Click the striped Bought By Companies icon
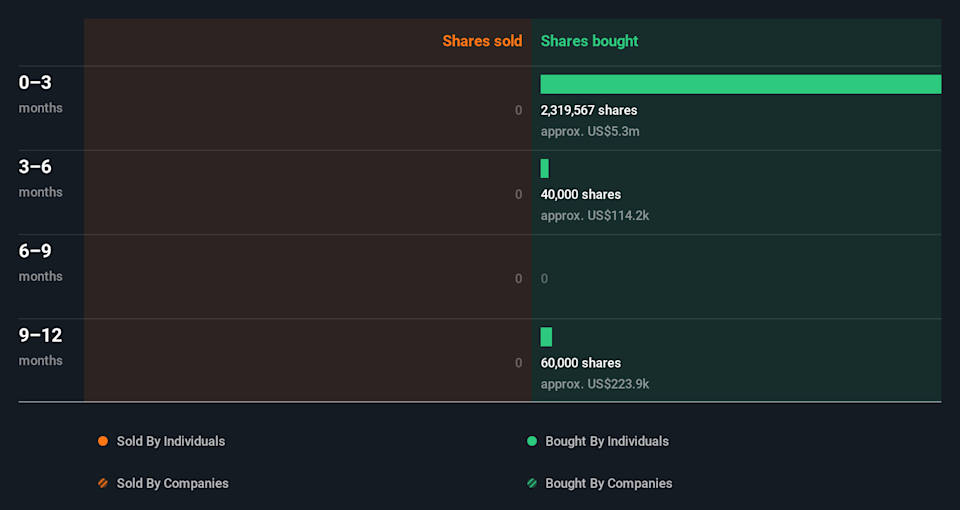 tap(532, 483)
